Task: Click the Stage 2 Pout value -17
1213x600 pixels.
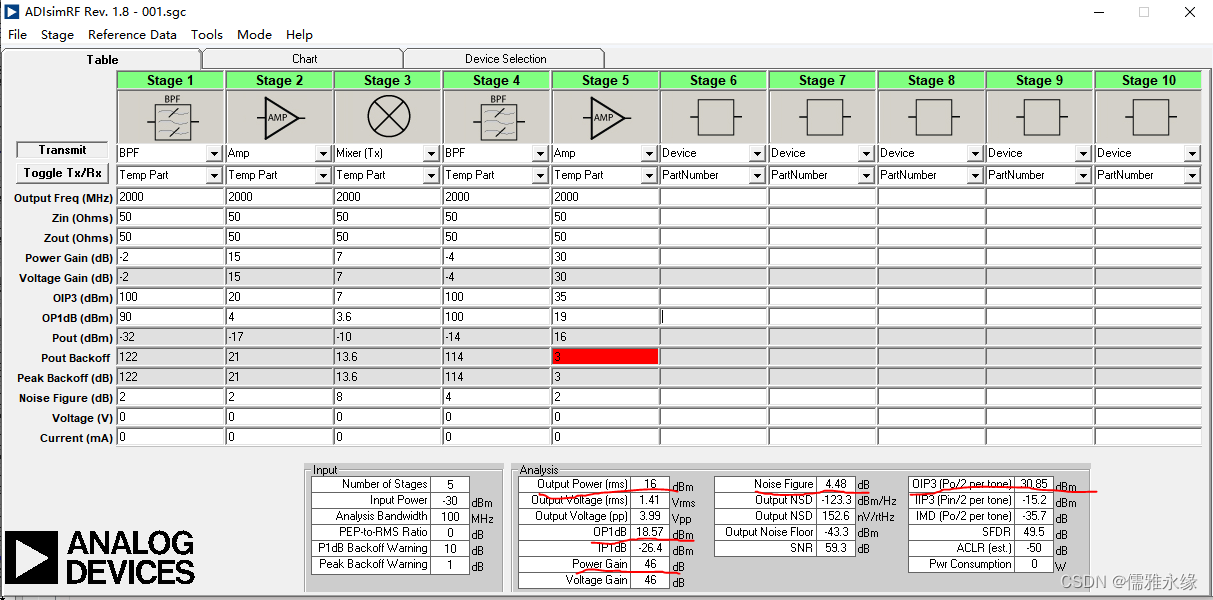Action: 279,337
